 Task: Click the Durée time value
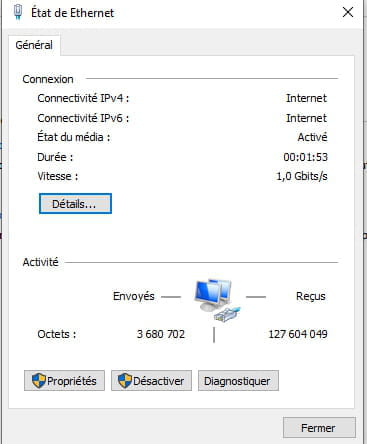pos(305,157)
